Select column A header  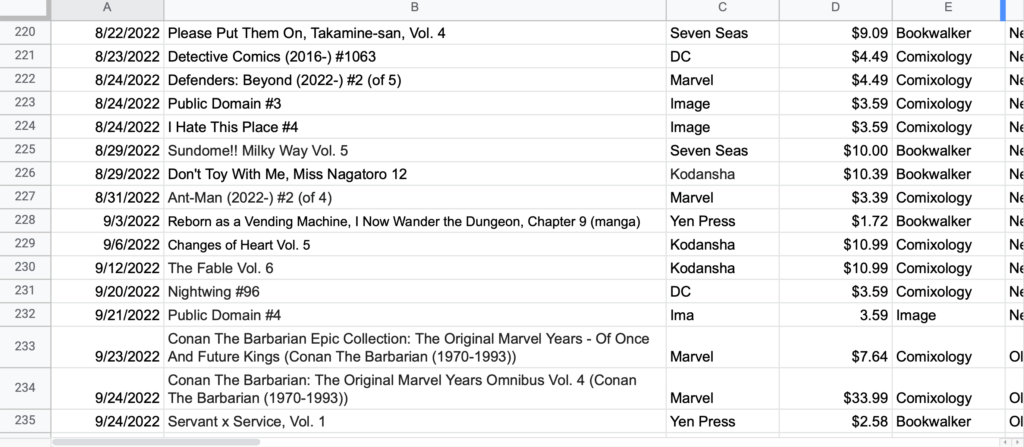[107, 9]
